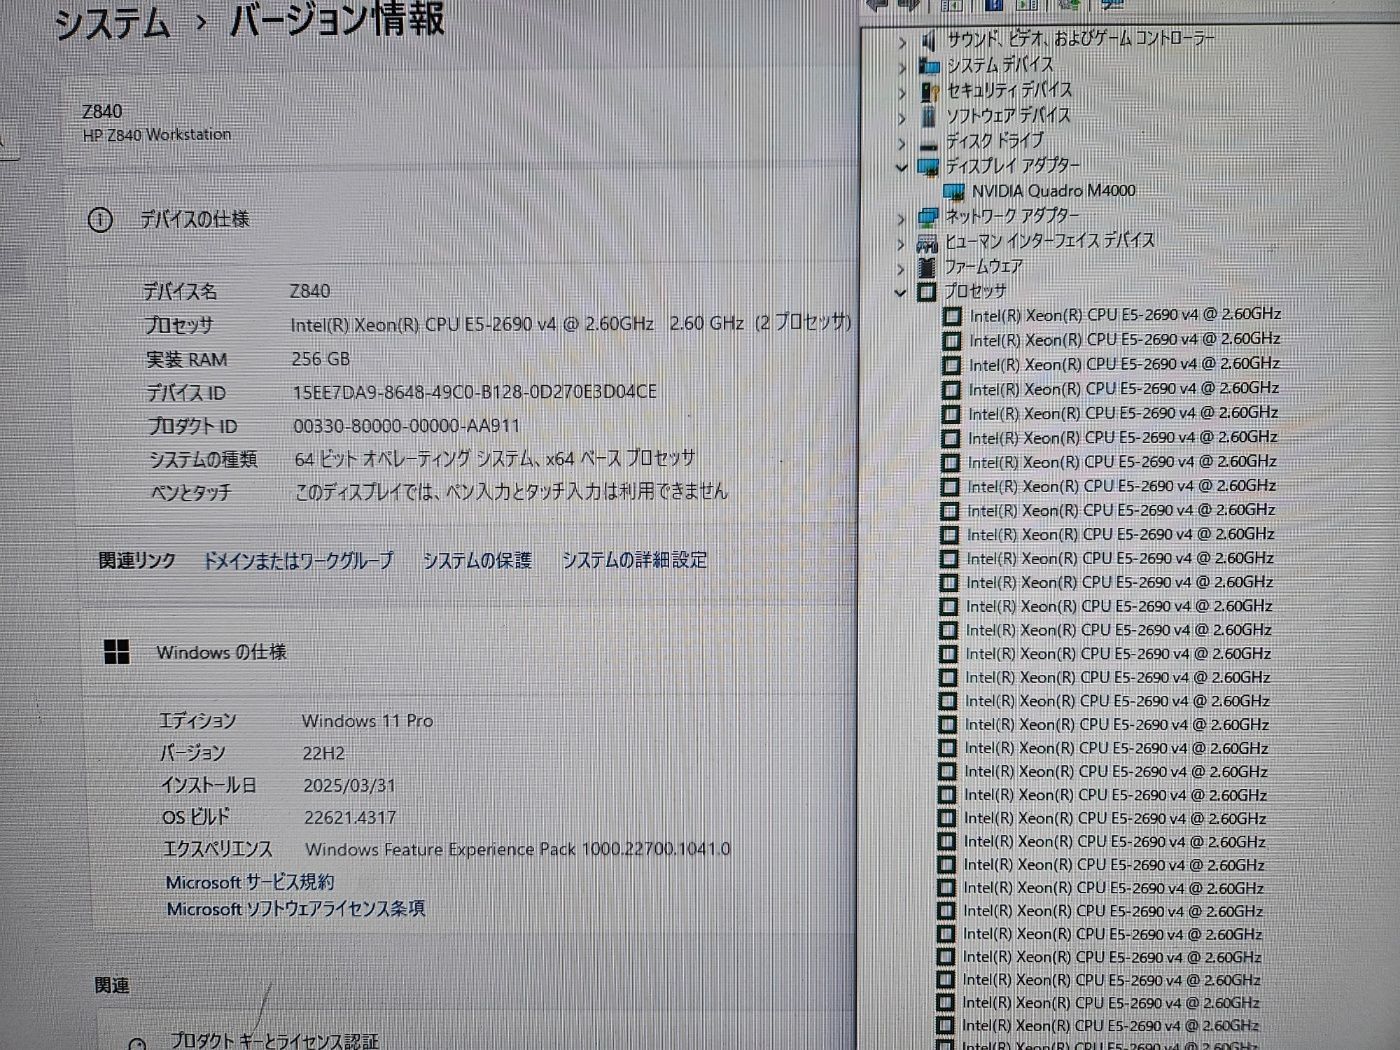This screenshot has height=1050, width=1400.
Task: Collapse the プロセッサ node
Action: click(x=900, y=292)
